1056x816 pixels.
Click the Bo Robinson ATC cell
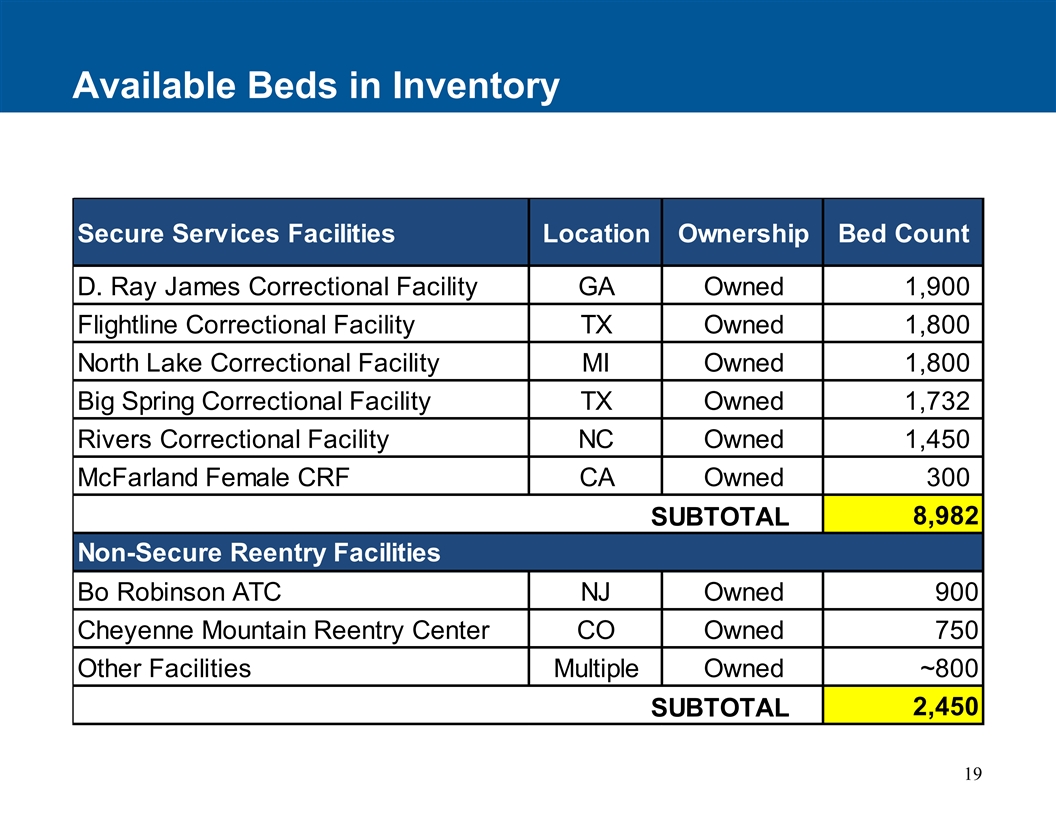click(179, 592)
